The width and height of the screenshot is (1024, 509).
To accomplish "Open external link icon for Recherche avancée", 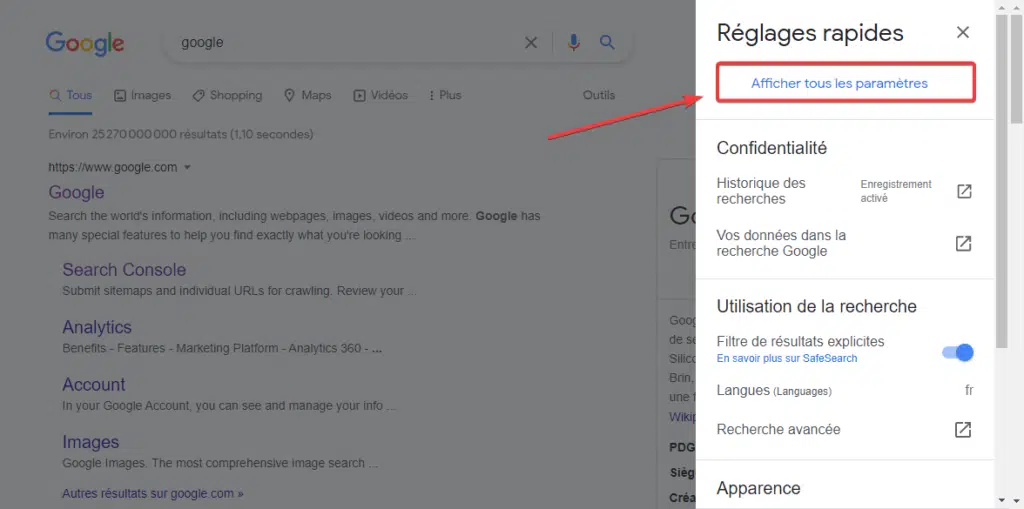I will [963, 429].
